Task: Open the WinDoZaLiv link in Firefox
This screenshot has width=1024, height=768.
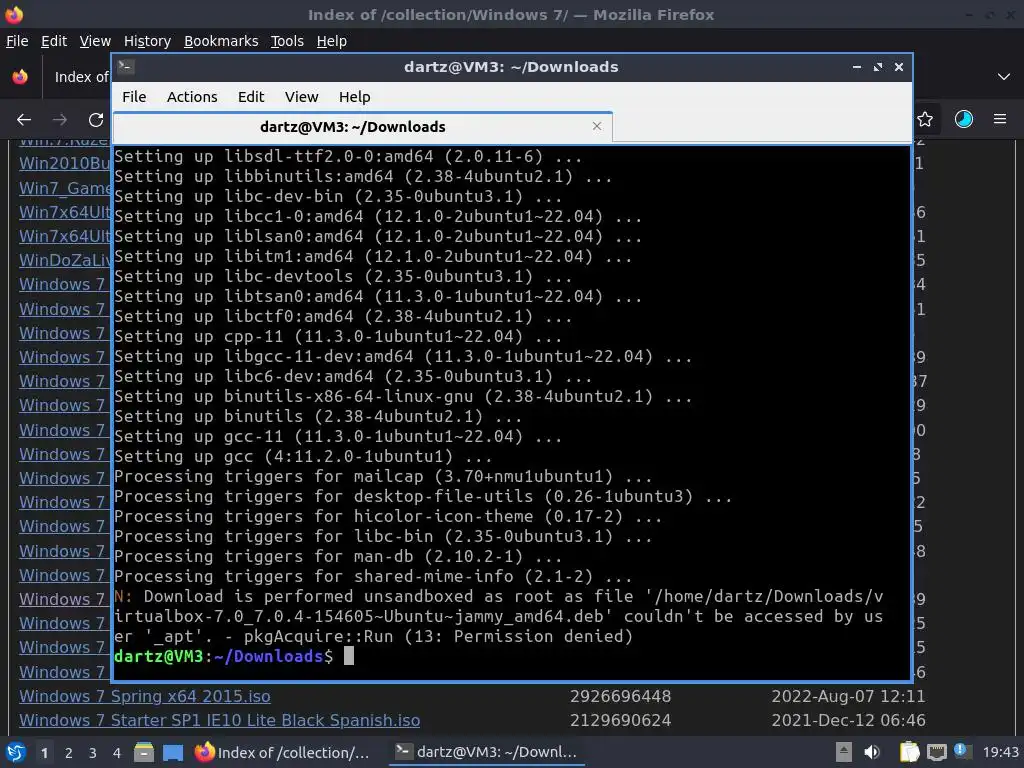Action: (x=65, y=260)
